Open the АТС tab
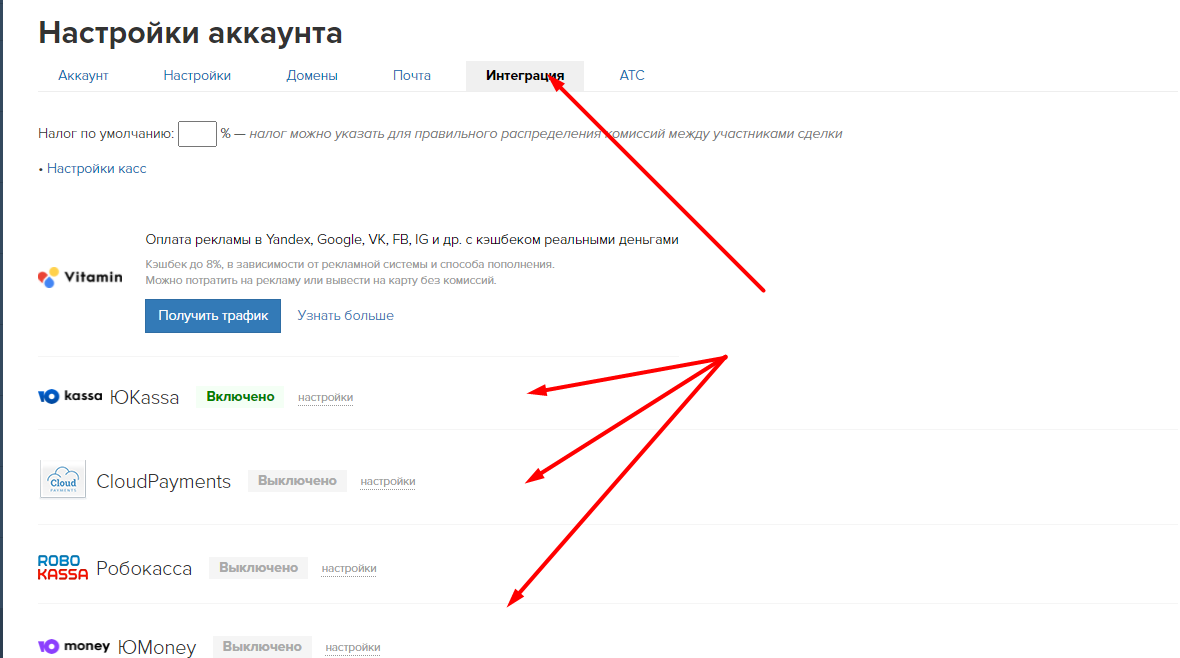1180x658 pixels. coord(631,75)
